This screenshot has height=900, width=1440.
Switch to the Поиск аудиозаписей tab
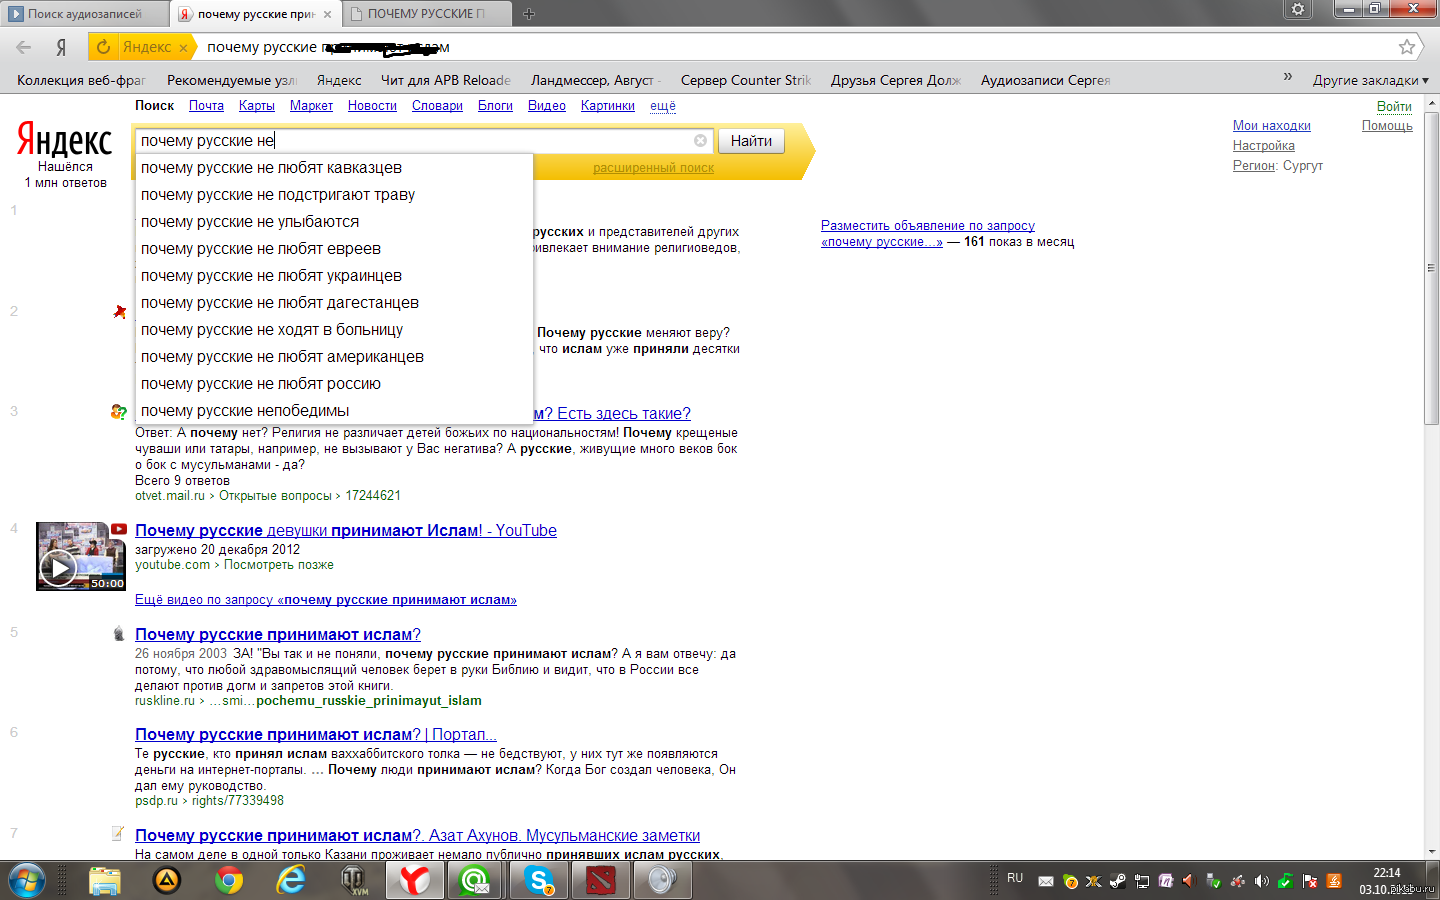pos(84,14)
